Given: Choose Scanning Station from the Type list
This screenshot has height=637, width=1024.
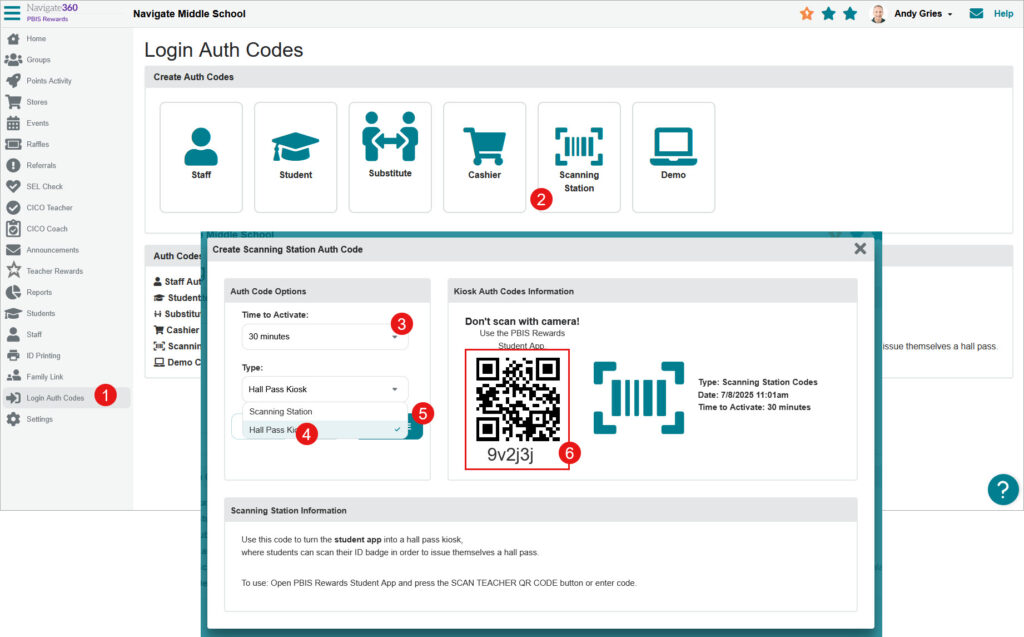Looking at the screenshot, I should tap(325, 412).
